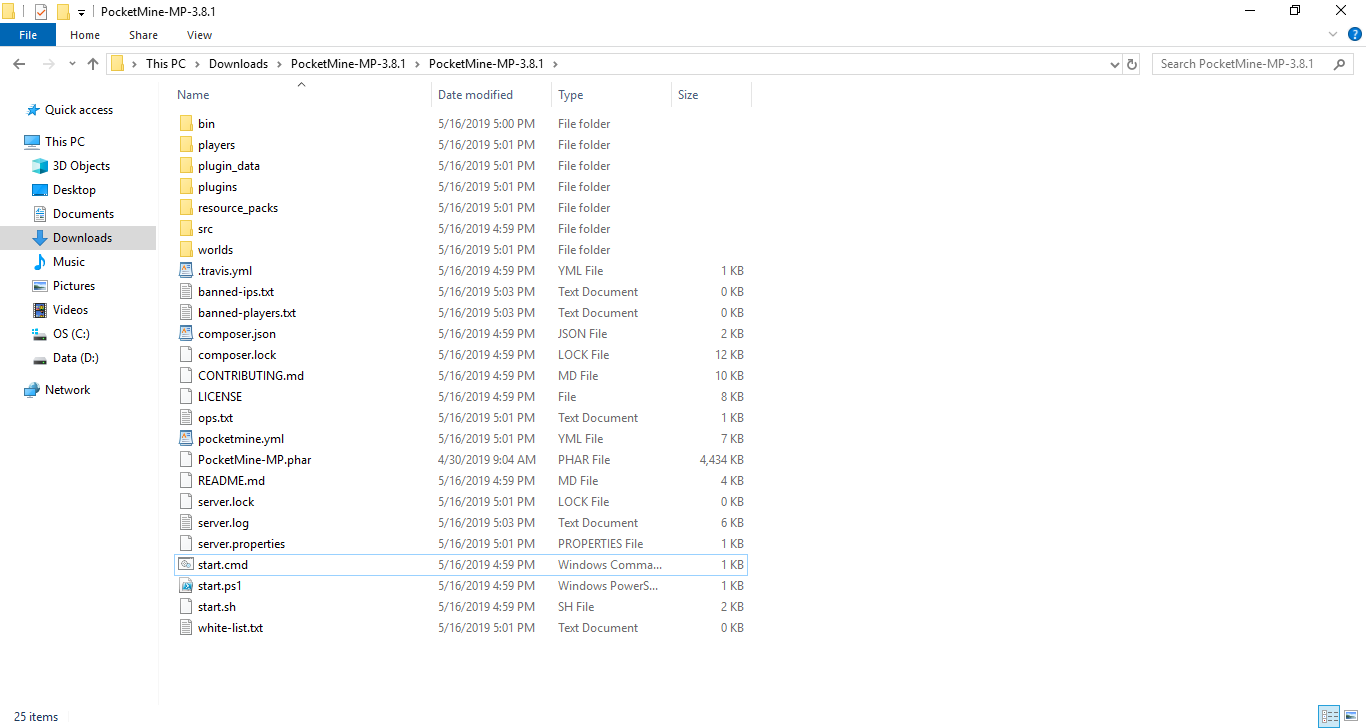Viewport: 1366px width, 728px height.
Task: Click the Music note icon in sidebar
Action: (x=40, y=262)
